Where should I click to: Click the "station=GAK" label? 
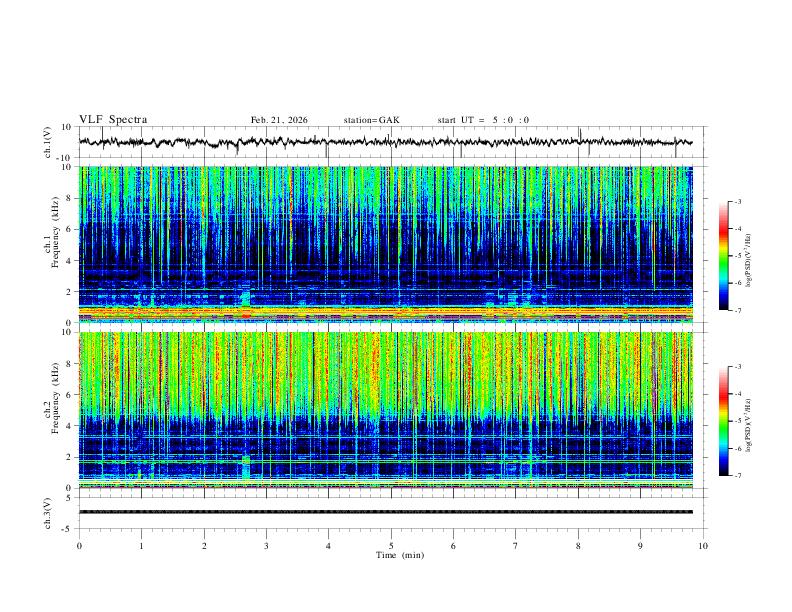tap(371, 120)
